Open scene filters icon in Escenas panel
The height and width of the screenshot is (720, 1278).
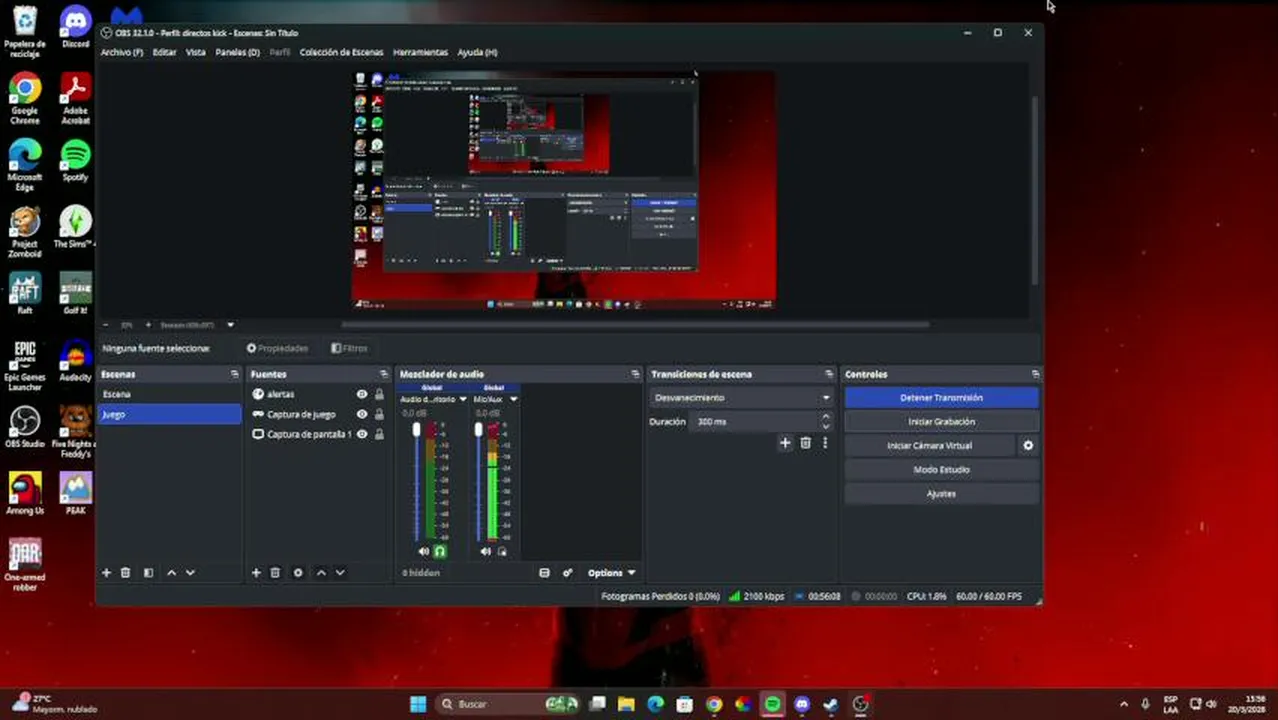[148, 573]
